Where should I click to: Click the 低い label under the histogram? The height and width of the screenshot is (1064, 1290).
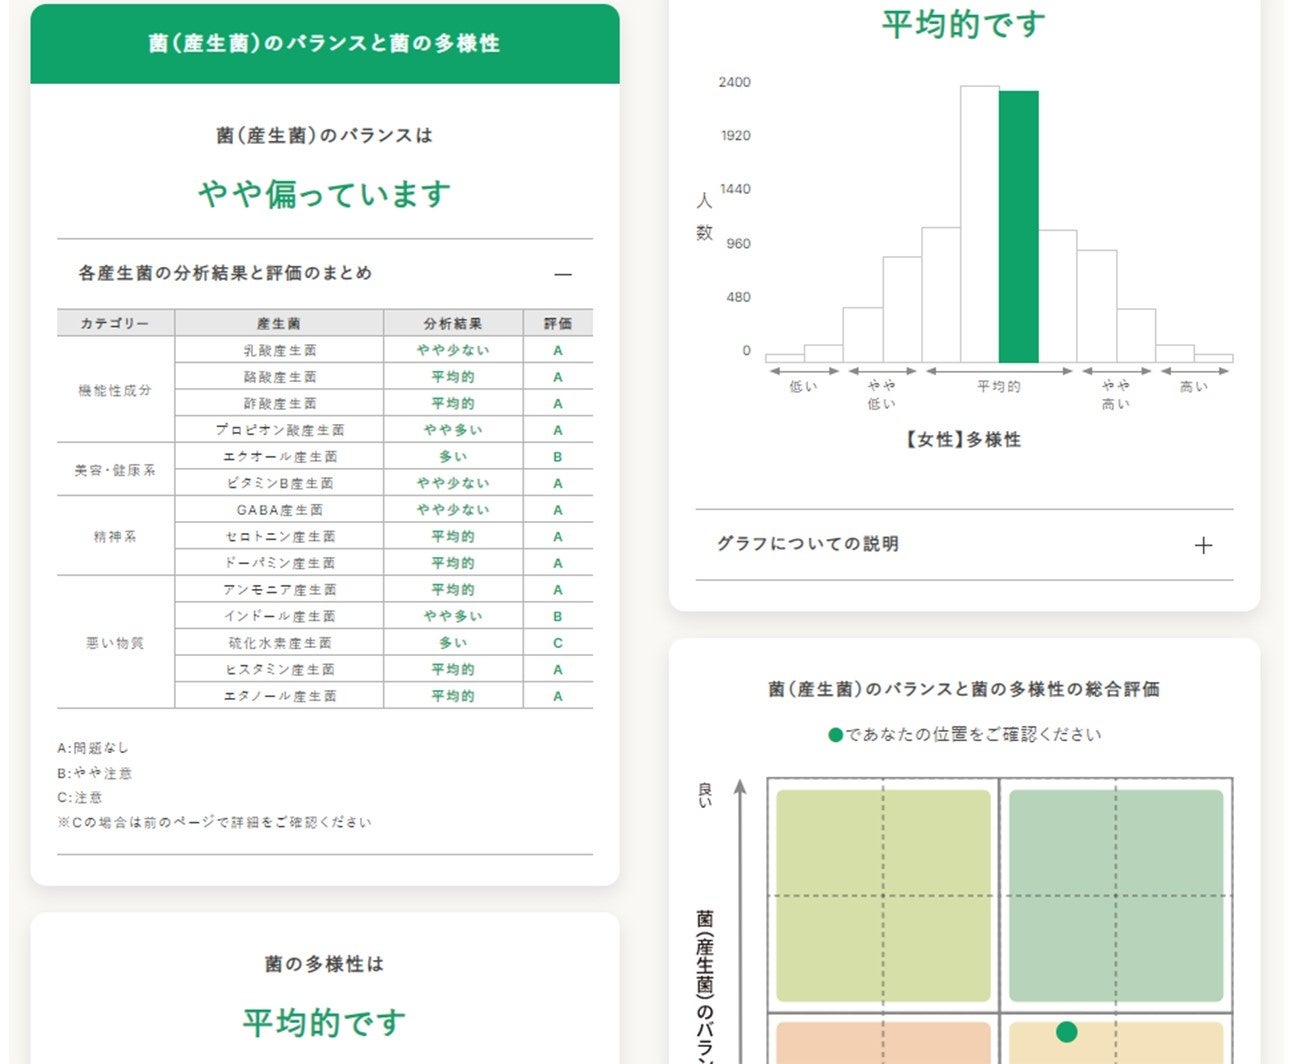tap(803, 386)
